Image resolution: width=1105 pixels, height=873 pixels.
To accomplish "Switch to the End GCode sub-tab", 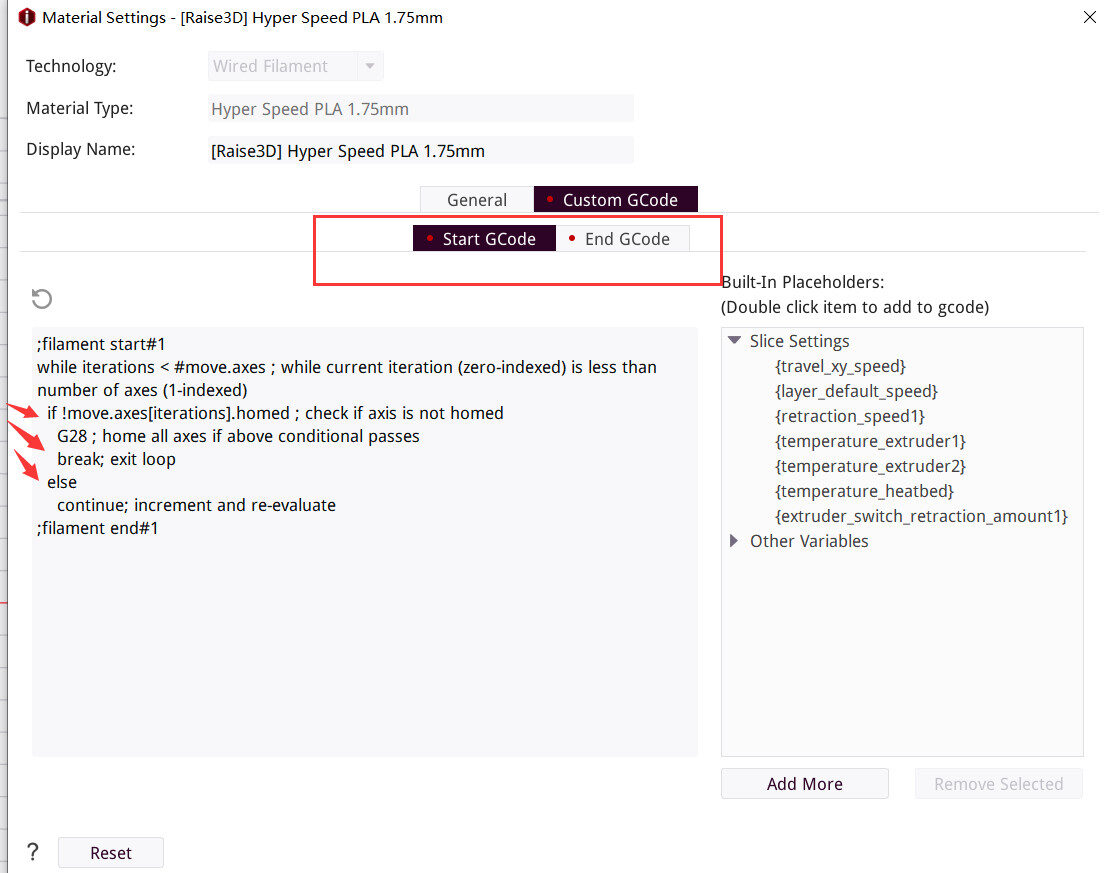I will pyautogui.click(x=622, y=239).
